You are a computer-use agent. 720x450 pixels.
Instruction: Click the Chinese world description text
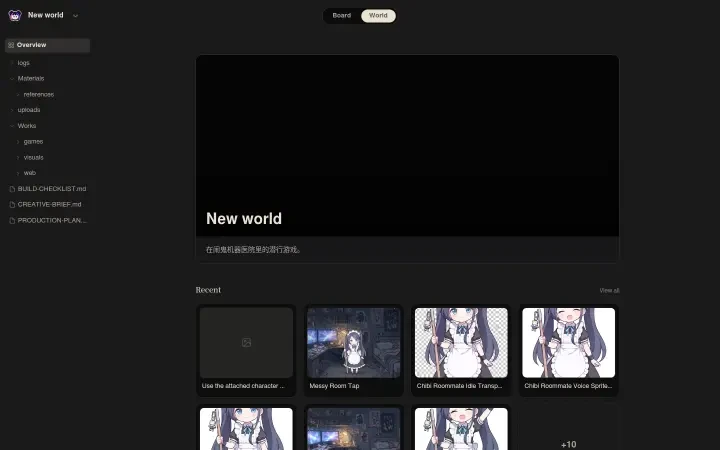coord(253,250)
